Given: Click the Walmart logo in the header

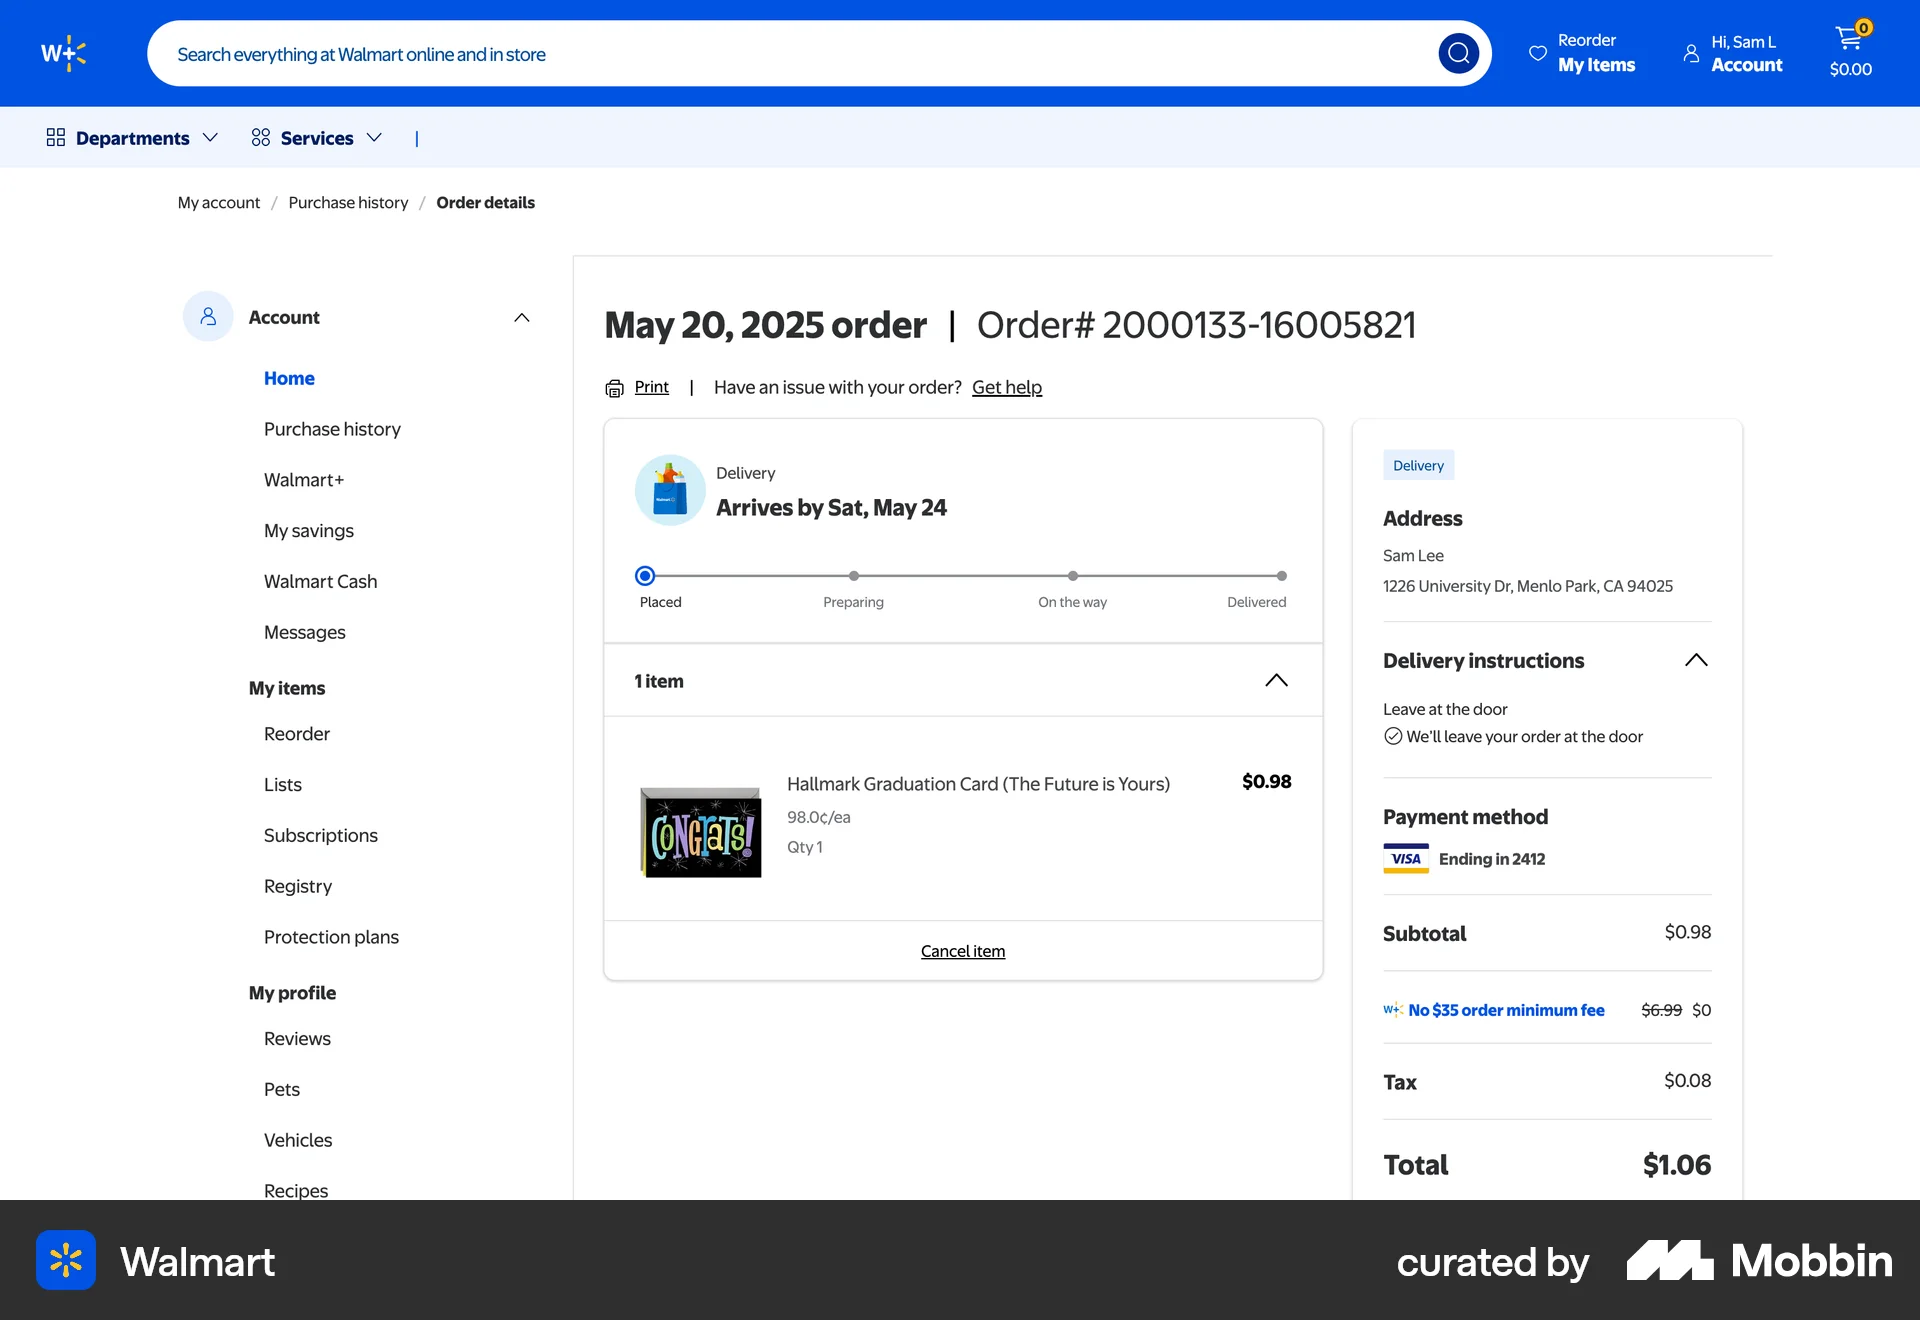Looking at the screenshot, I should pos(63,52).
